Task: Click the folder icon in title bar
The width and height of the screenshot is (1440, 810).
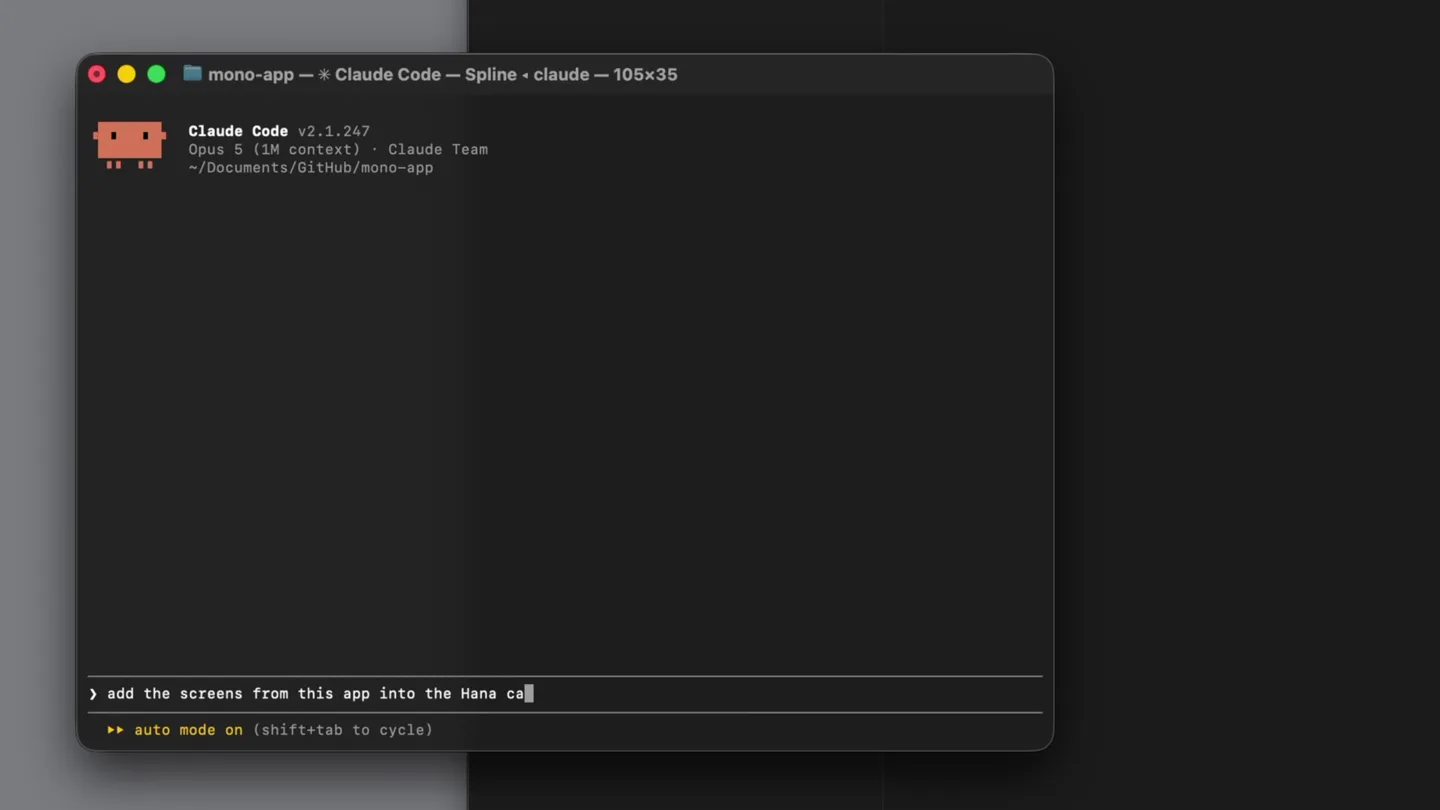Action: (x=193, y=74)
